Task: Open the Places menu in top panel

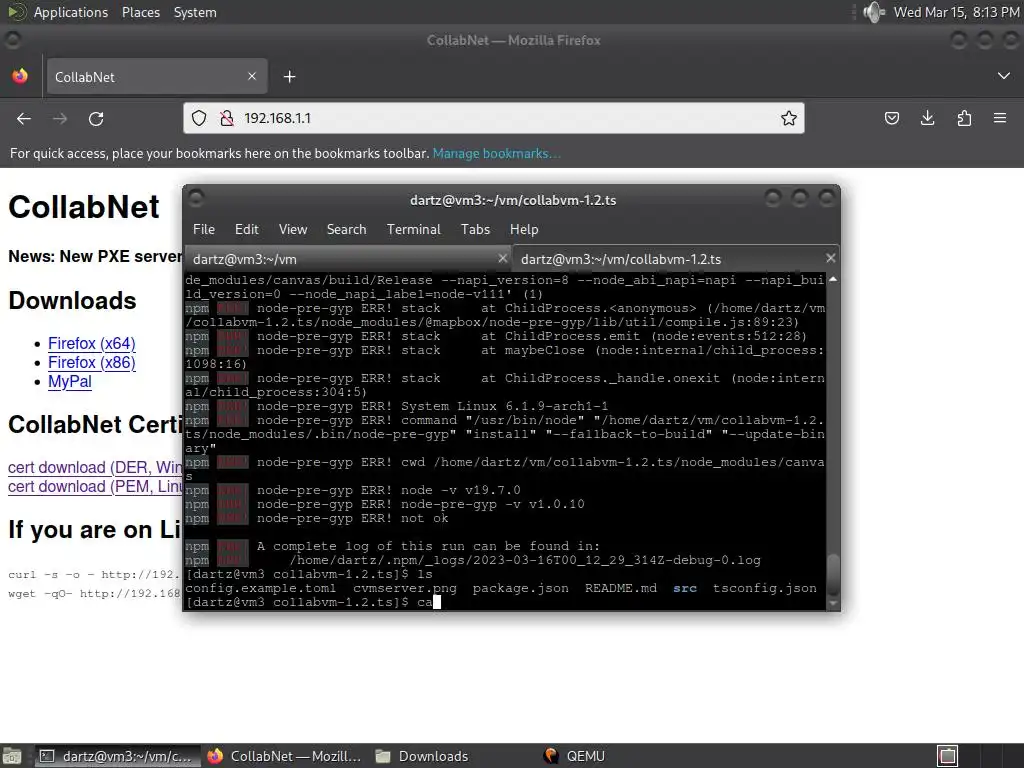Action: tap(141, 12)
